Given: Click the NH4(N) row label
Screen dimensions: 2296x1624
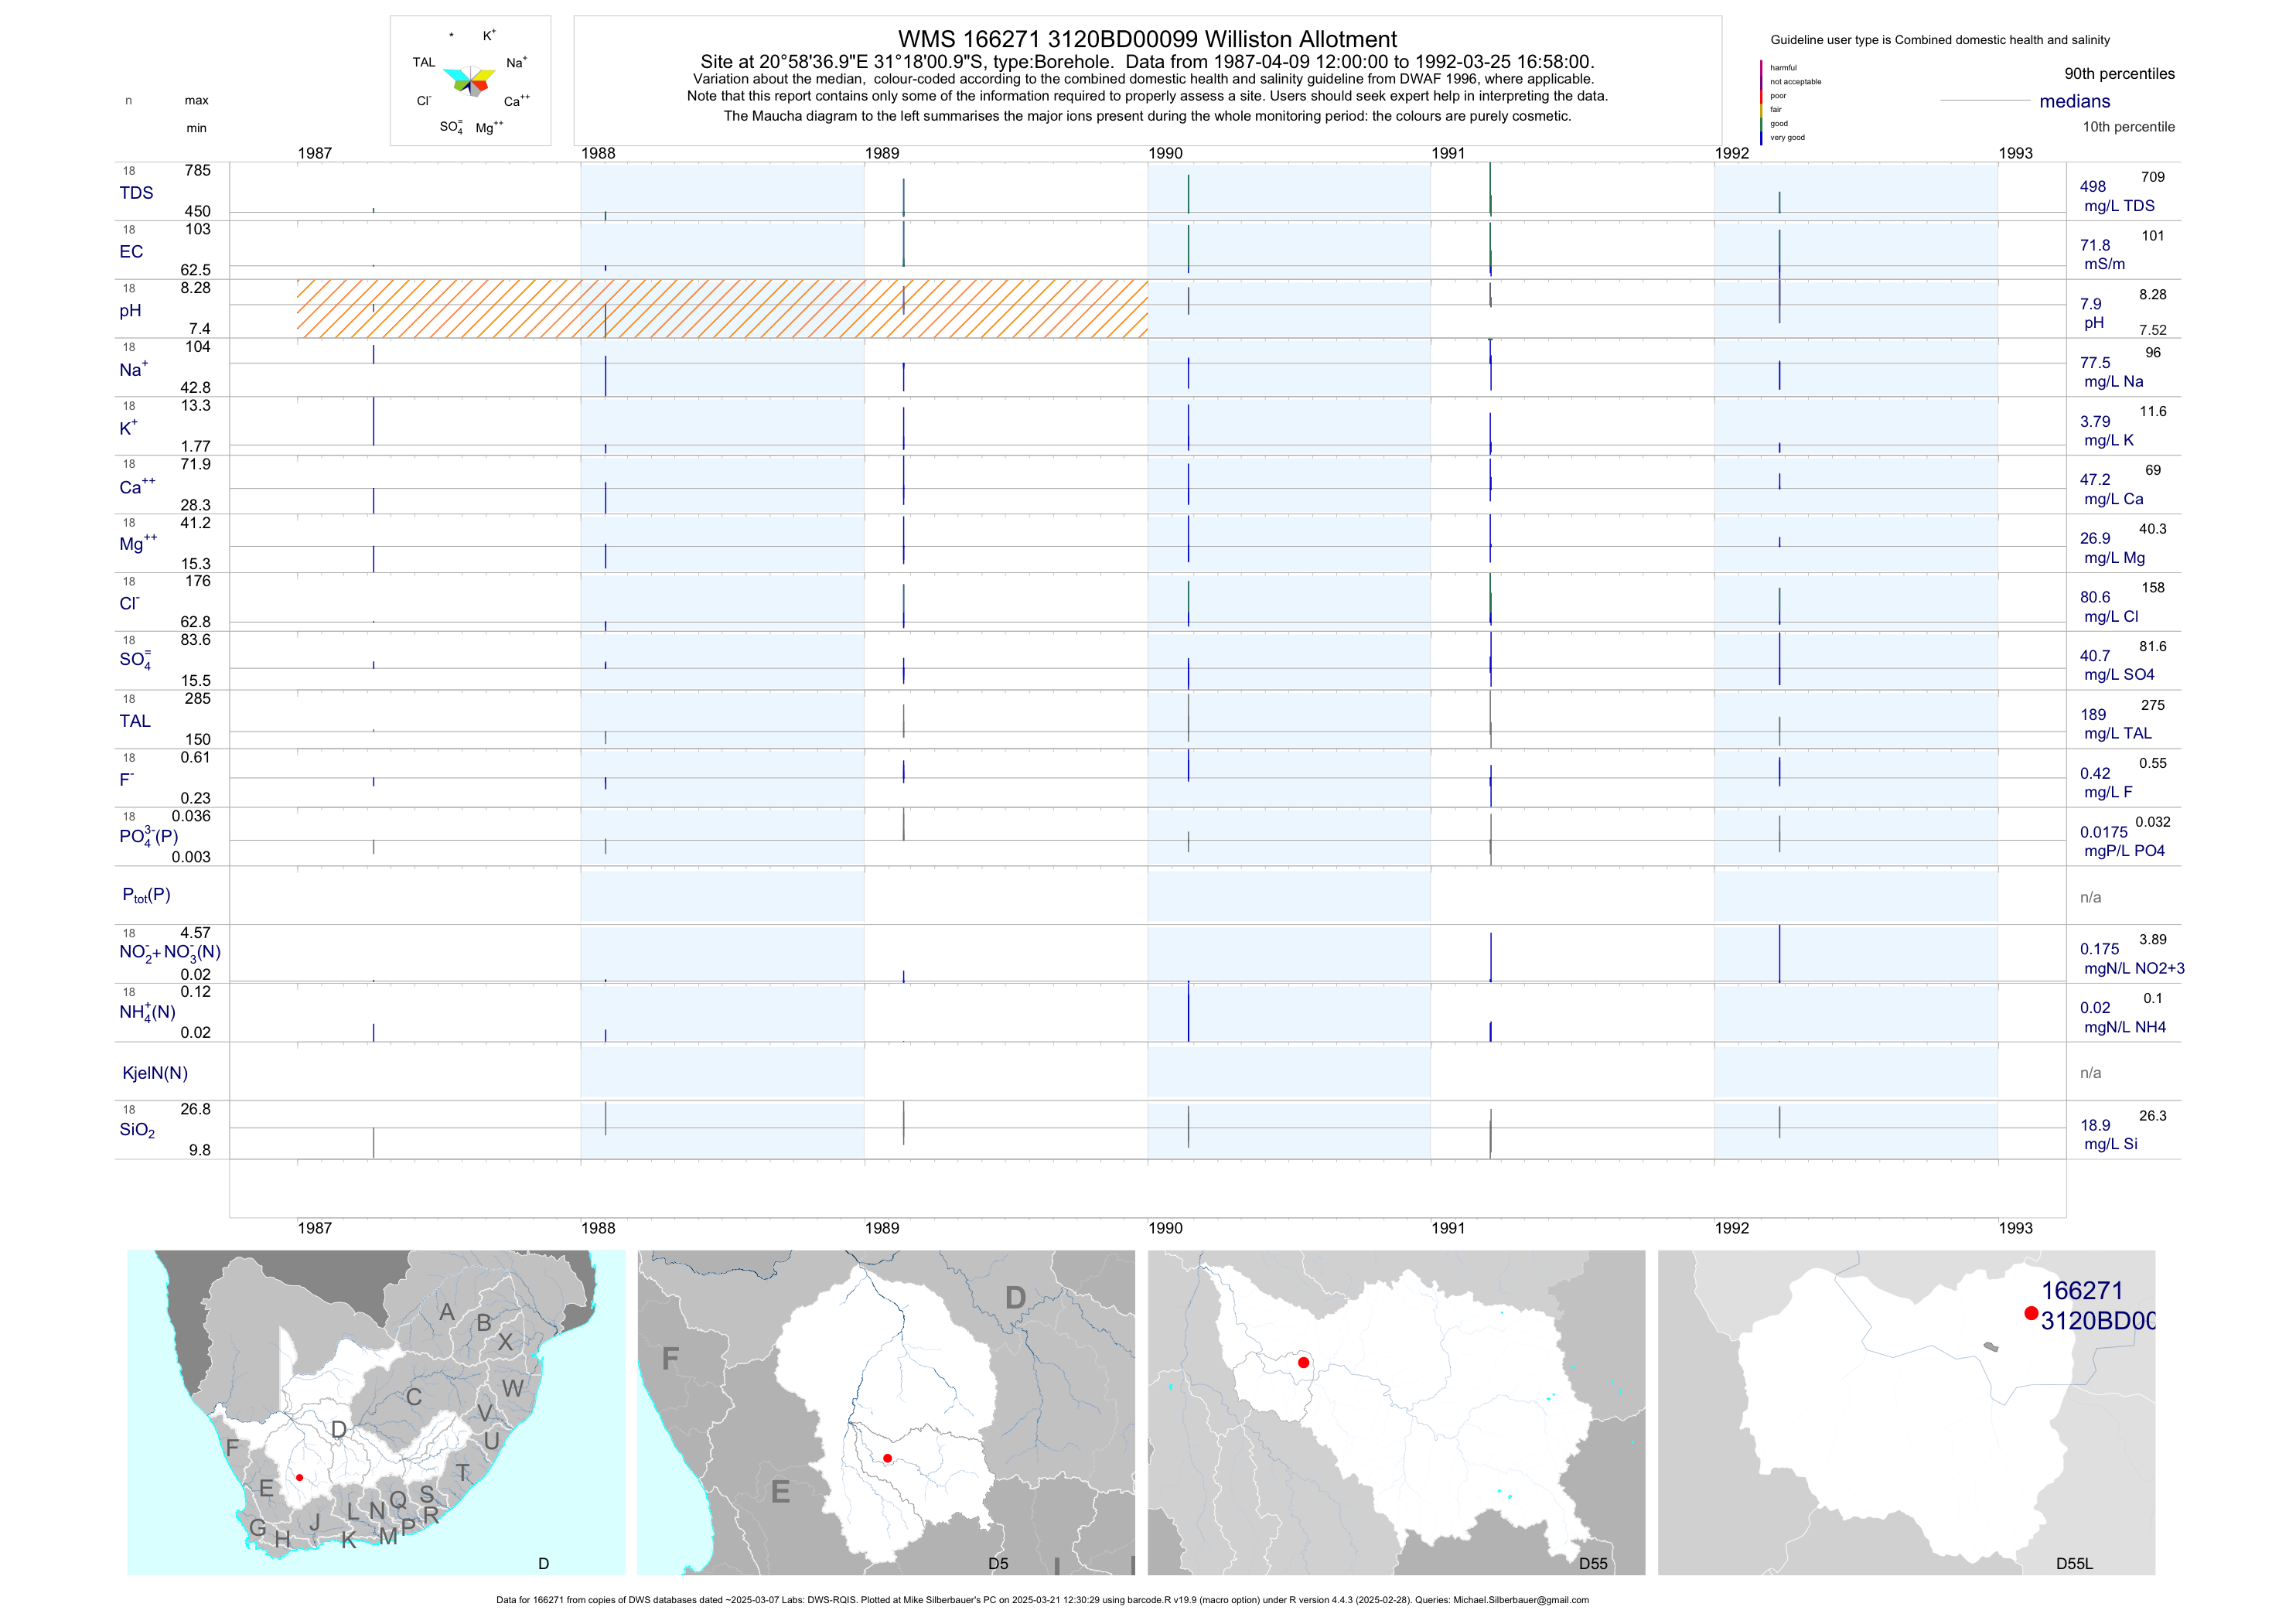Looking at the screenshot, I should pos(147,1012).
